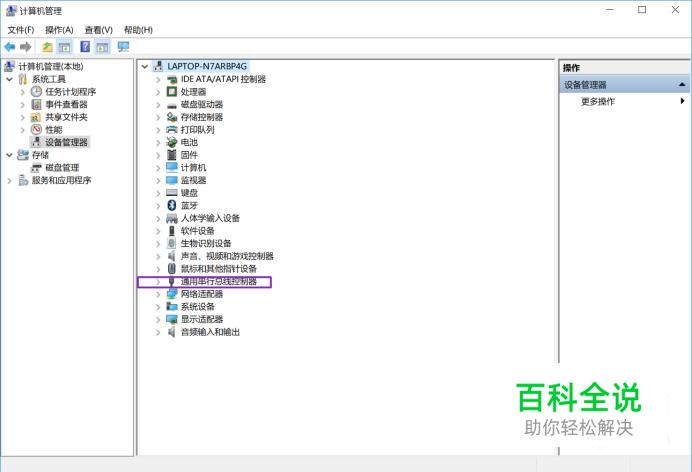Image resolution: width=692 pixels, height=472 pixels.
Task: Click the 固件 firmware icon
Action: click(172, 155)
